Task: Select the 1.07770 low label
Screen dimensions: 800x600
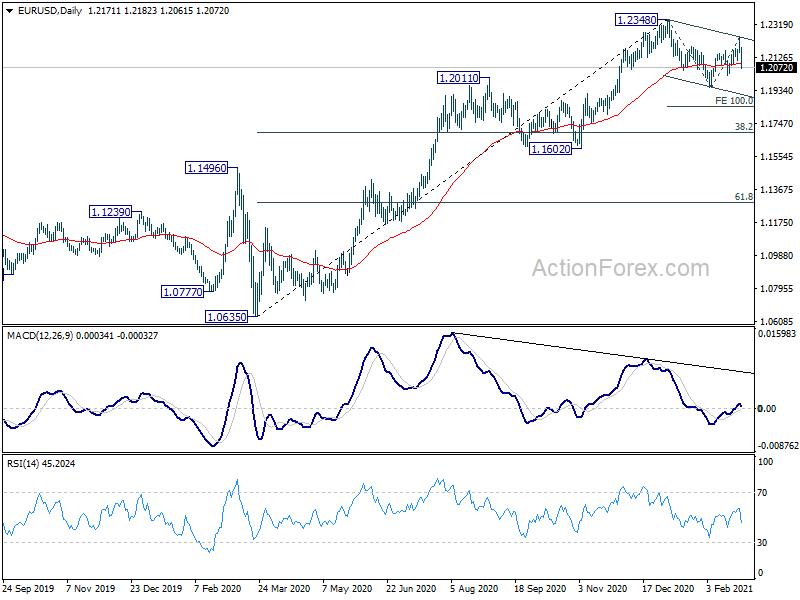Action: pyautogui.click(x=182, y=292)
